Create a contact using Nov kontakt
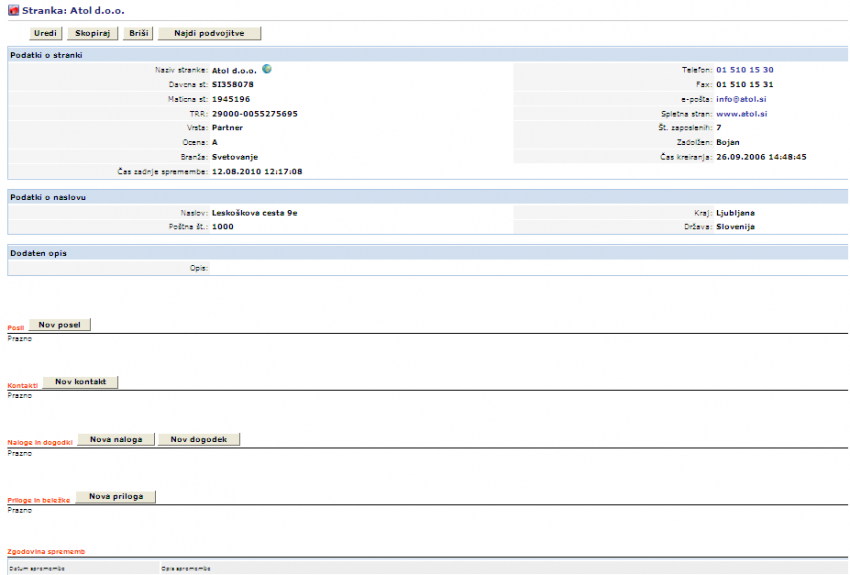 80,382
